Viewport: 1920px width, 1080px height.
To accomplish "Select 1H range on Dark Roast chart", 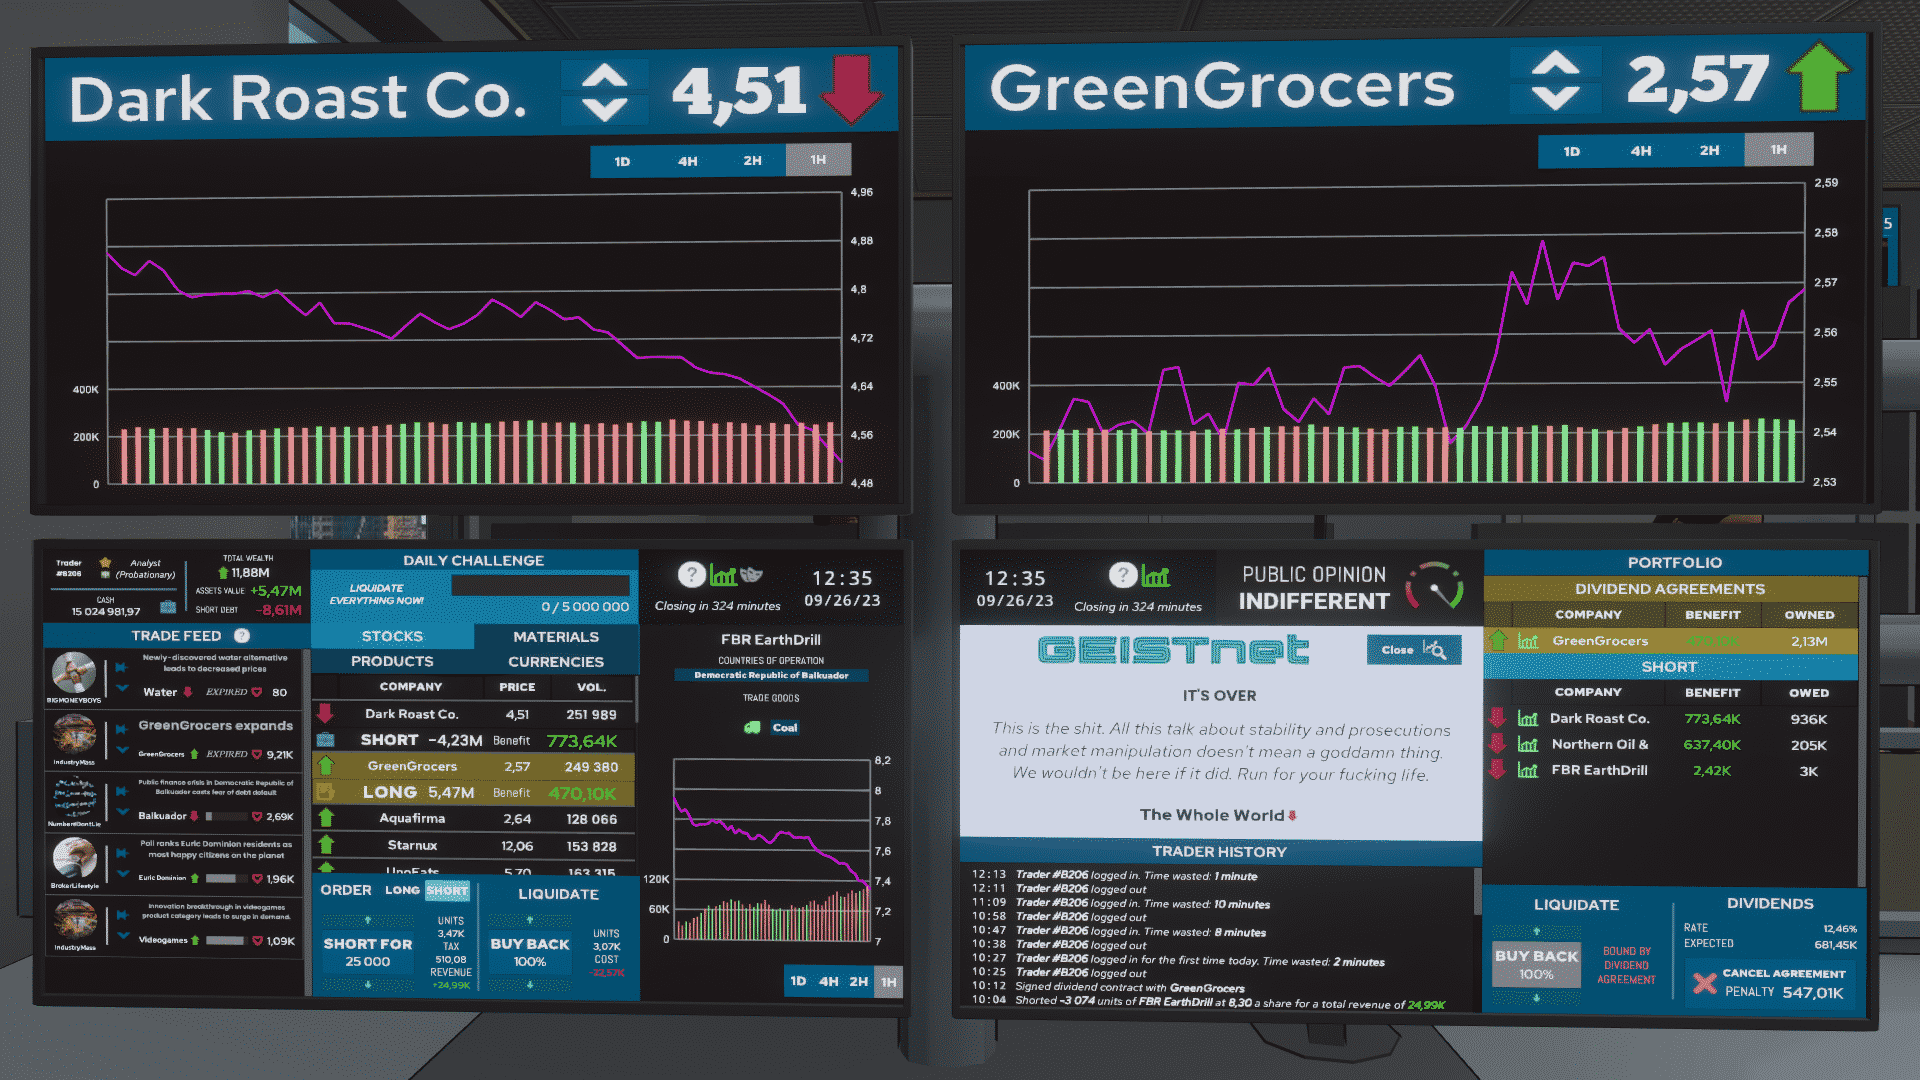I will click(x=818, y=159).
